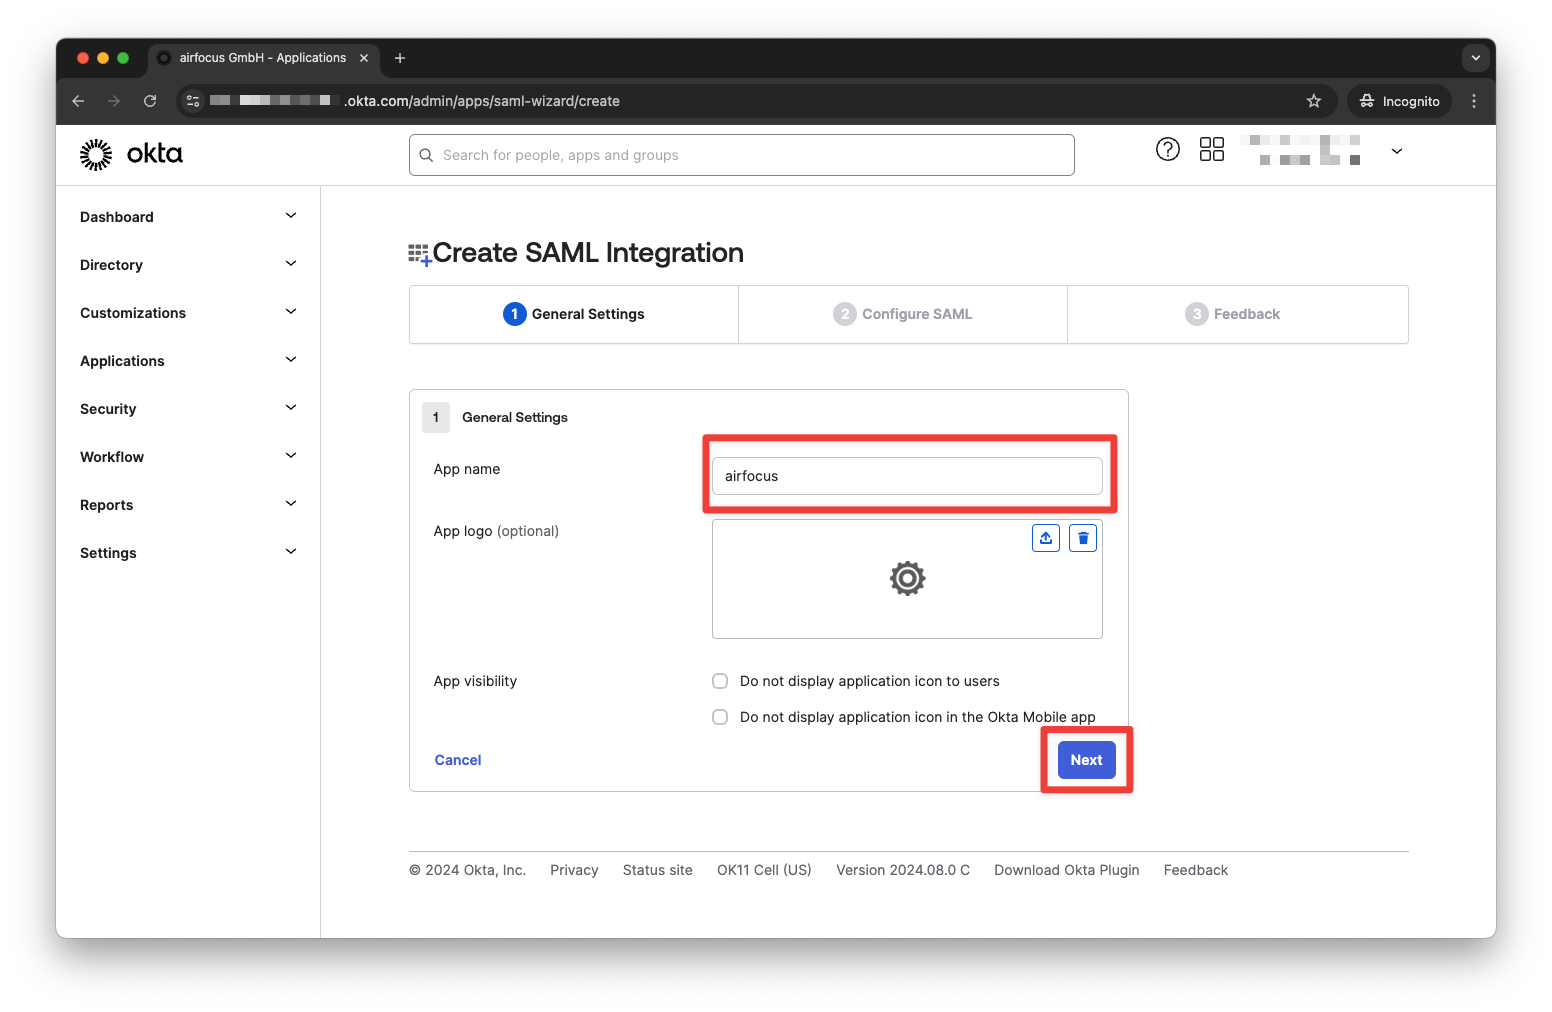
Task: Click the Cancel link
Action: pos(458,760)
